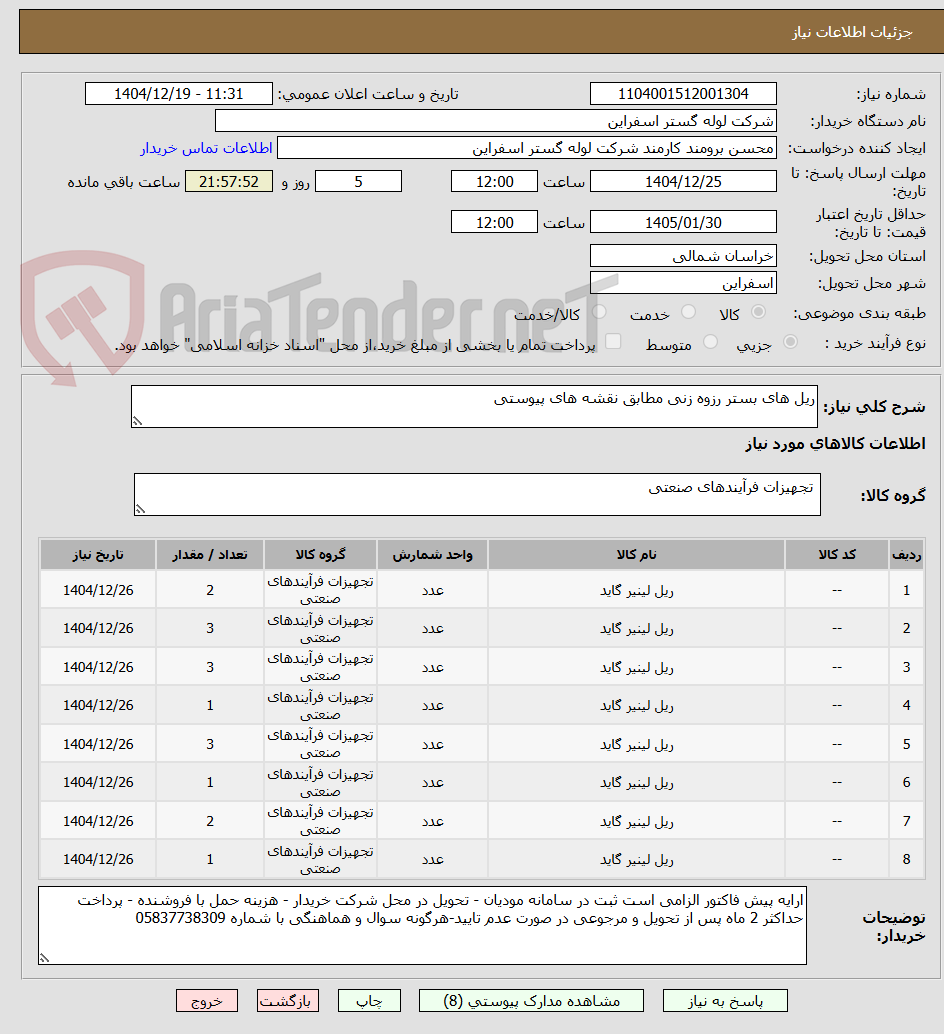
Task: Click the announcement date 1404/12/19 field
Action: (179, 94)
